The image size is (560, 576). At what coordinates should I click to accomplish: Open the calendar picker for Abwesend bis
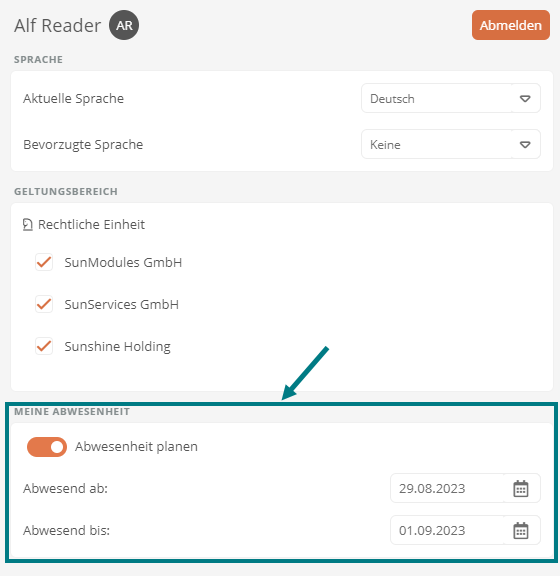pos(521,530)
